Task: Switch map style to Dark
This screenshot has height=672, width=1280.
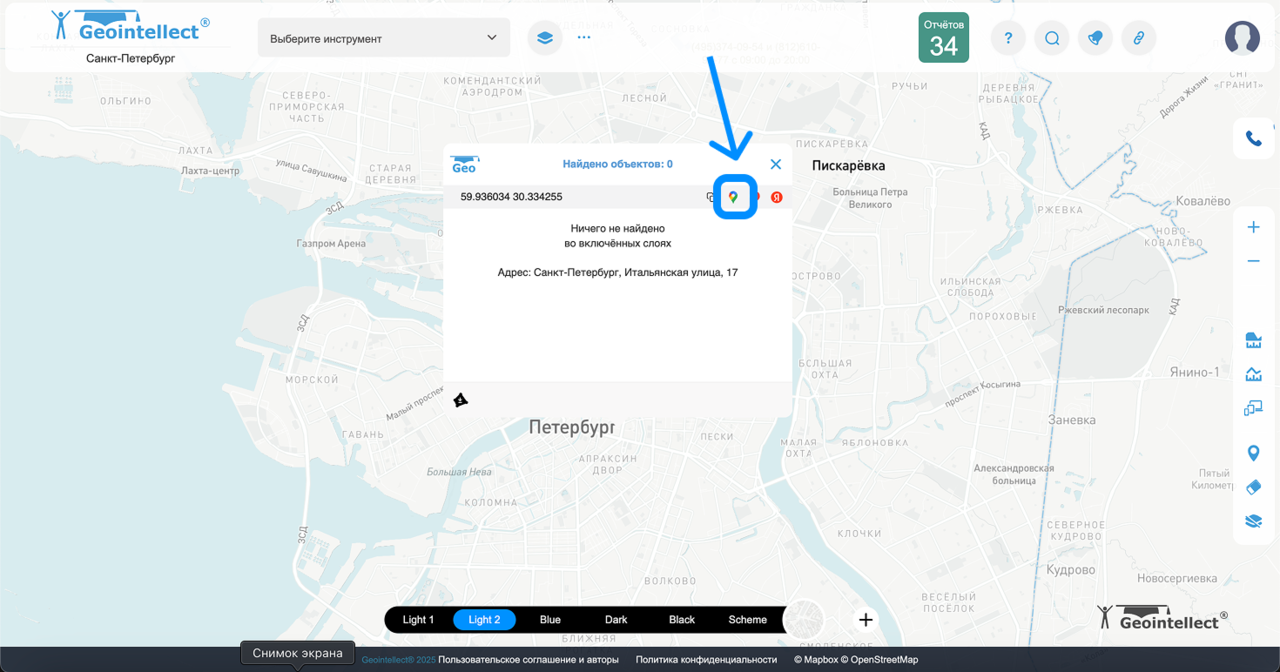Action: pos(616,620)
